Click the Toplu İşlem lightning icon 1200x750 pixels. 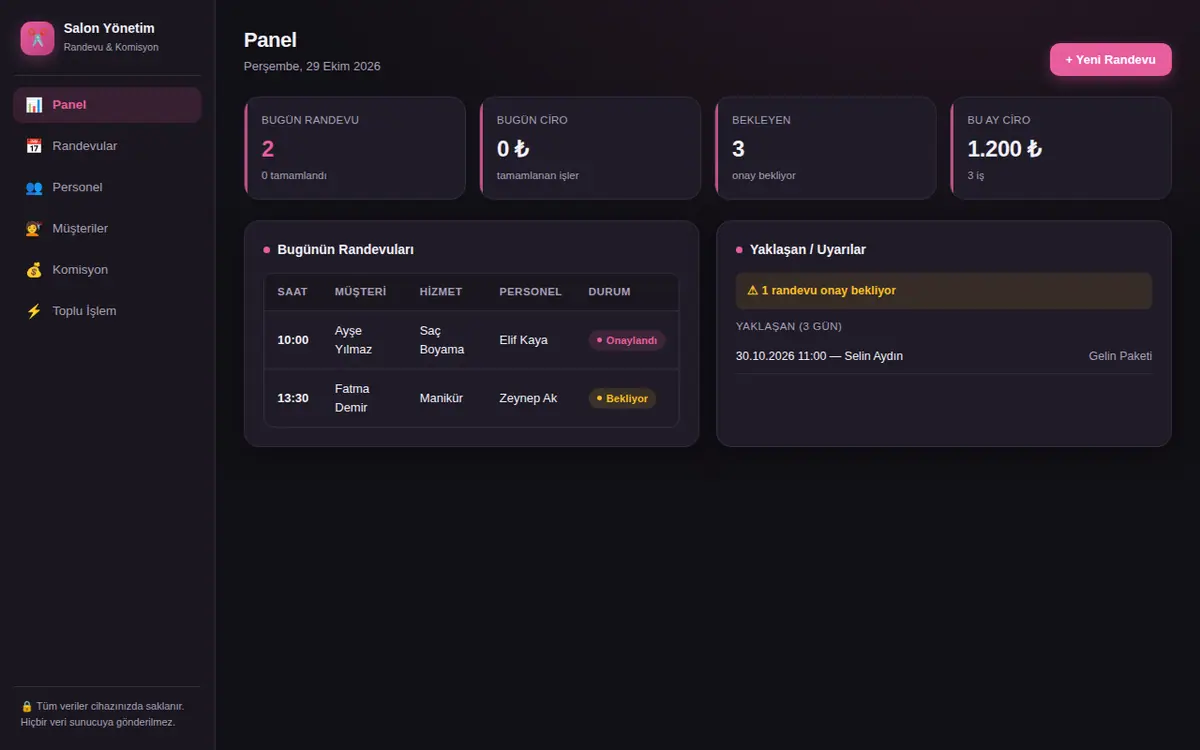click(x=34, y=311)
